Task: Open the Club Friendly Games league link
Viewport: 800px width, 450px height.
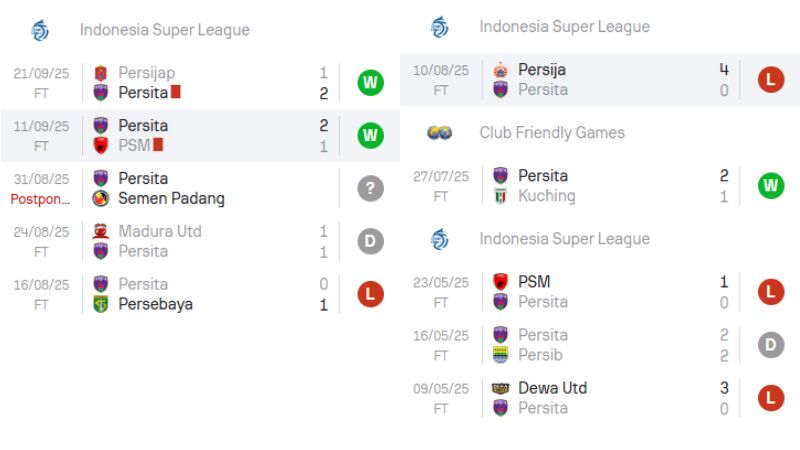Action: pyautogui.click(x=551, y=133)
